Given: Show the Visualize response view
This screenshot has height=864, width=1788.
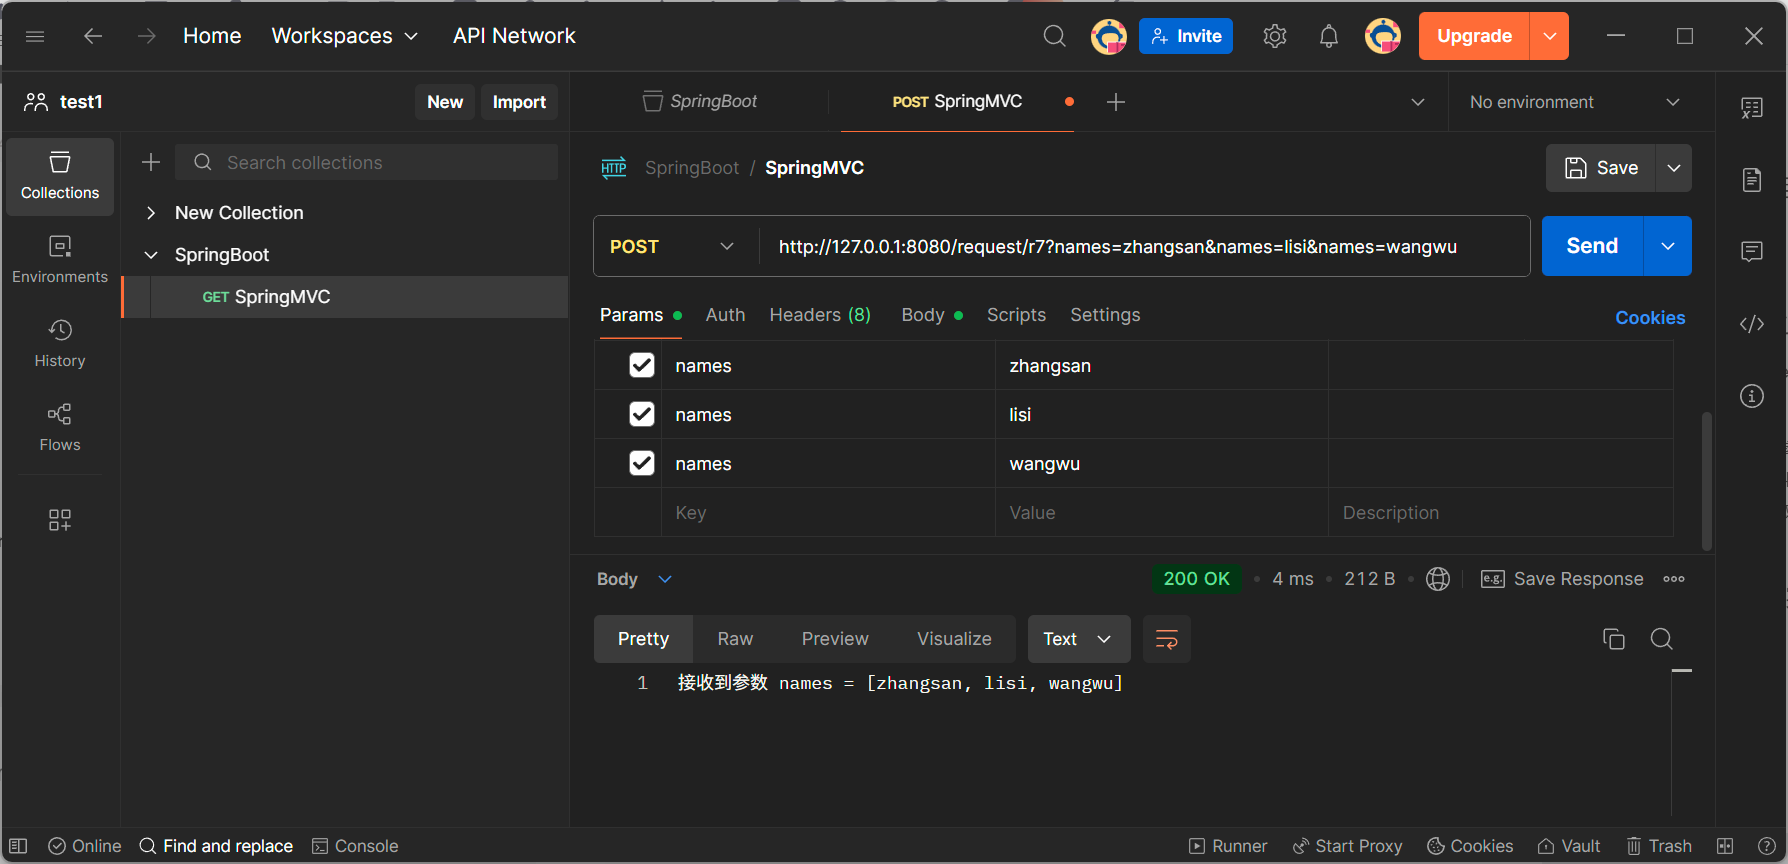Looking at the screenshot, I should 954,639.
